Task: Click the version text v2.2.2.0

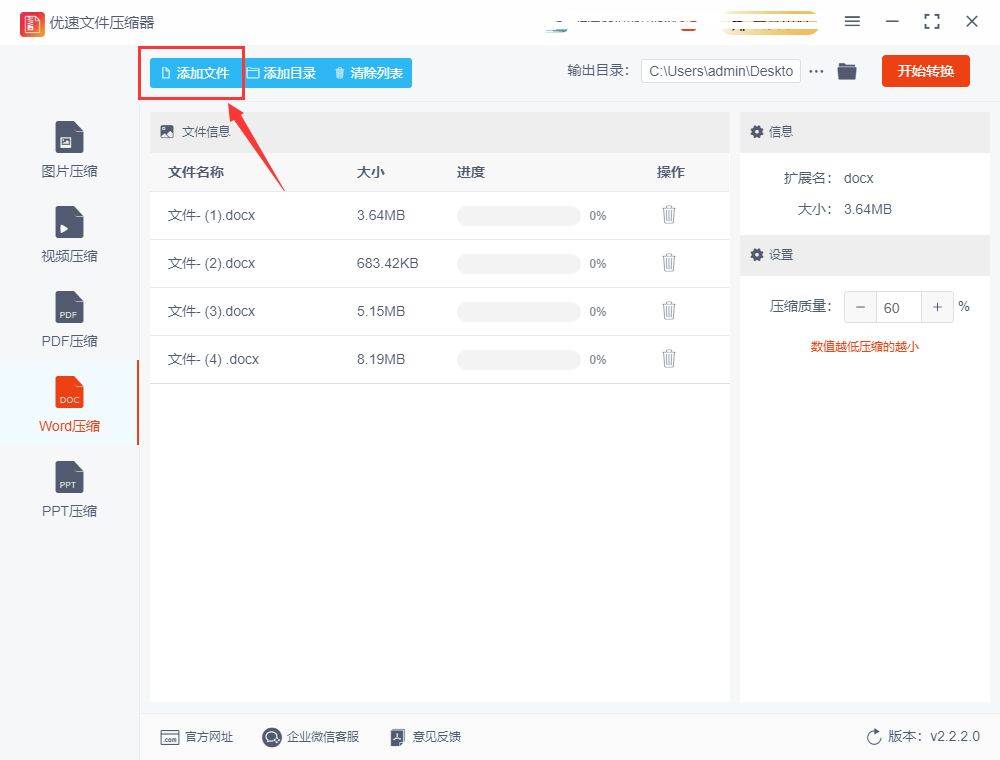Action: tap(954, 737)
